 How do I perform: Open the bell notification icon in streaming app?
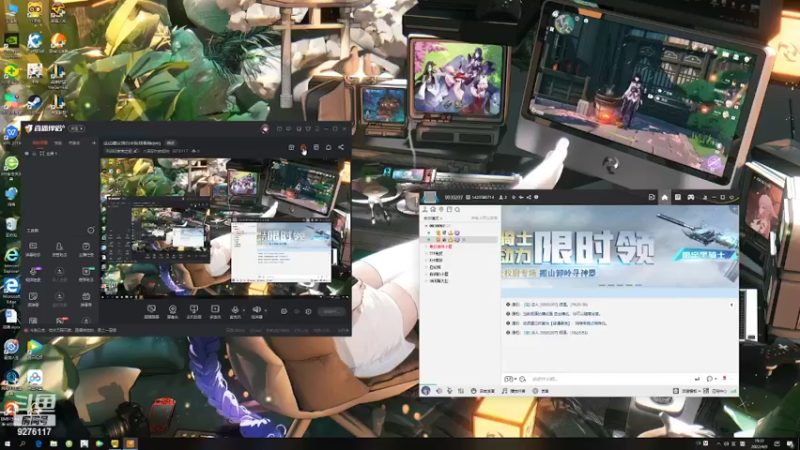pos(329,147)
